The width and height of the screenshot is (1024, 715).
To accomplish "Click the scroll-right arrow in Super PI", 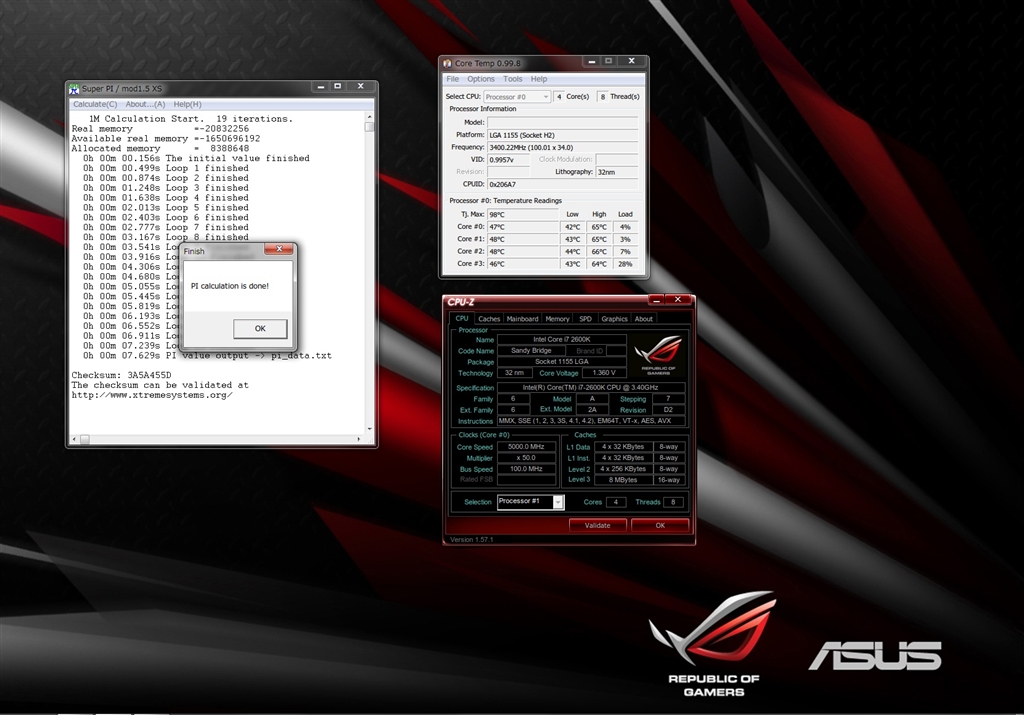I will (360, 439).
